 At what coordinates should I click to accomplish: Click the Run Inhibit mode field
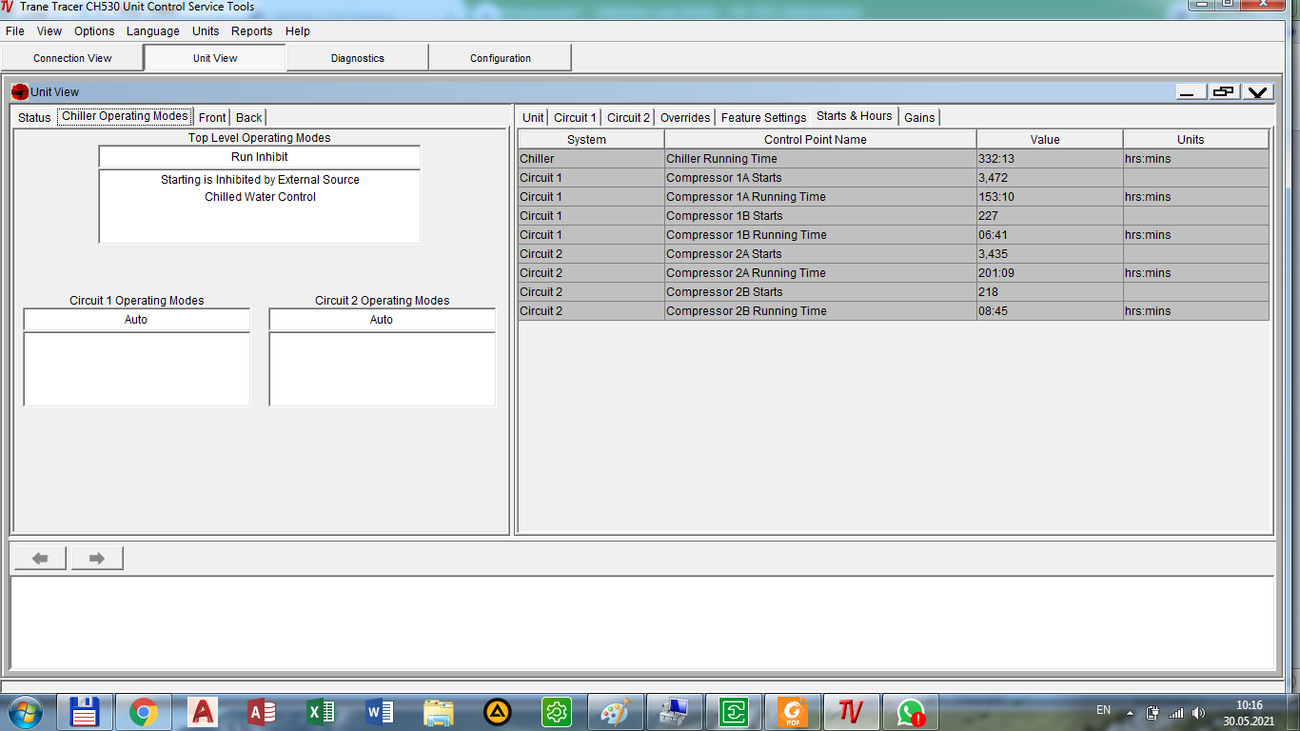coord(259,157)
